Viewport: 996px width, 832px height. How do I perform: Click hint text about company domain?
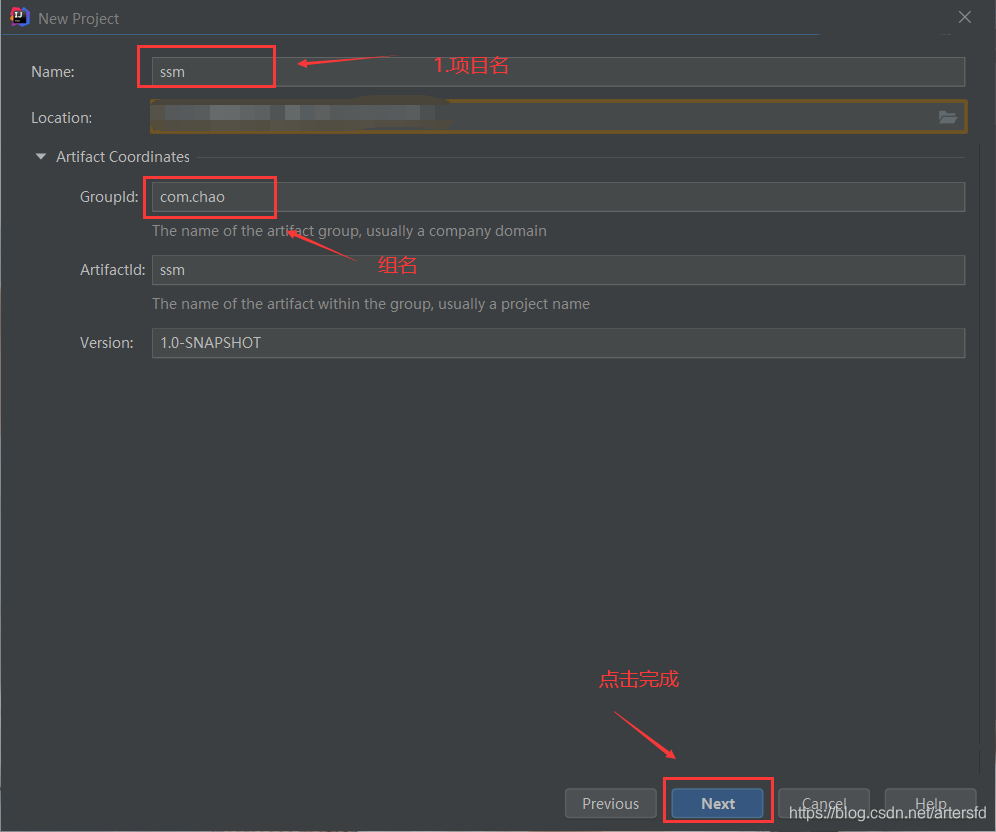coord(349,231)
